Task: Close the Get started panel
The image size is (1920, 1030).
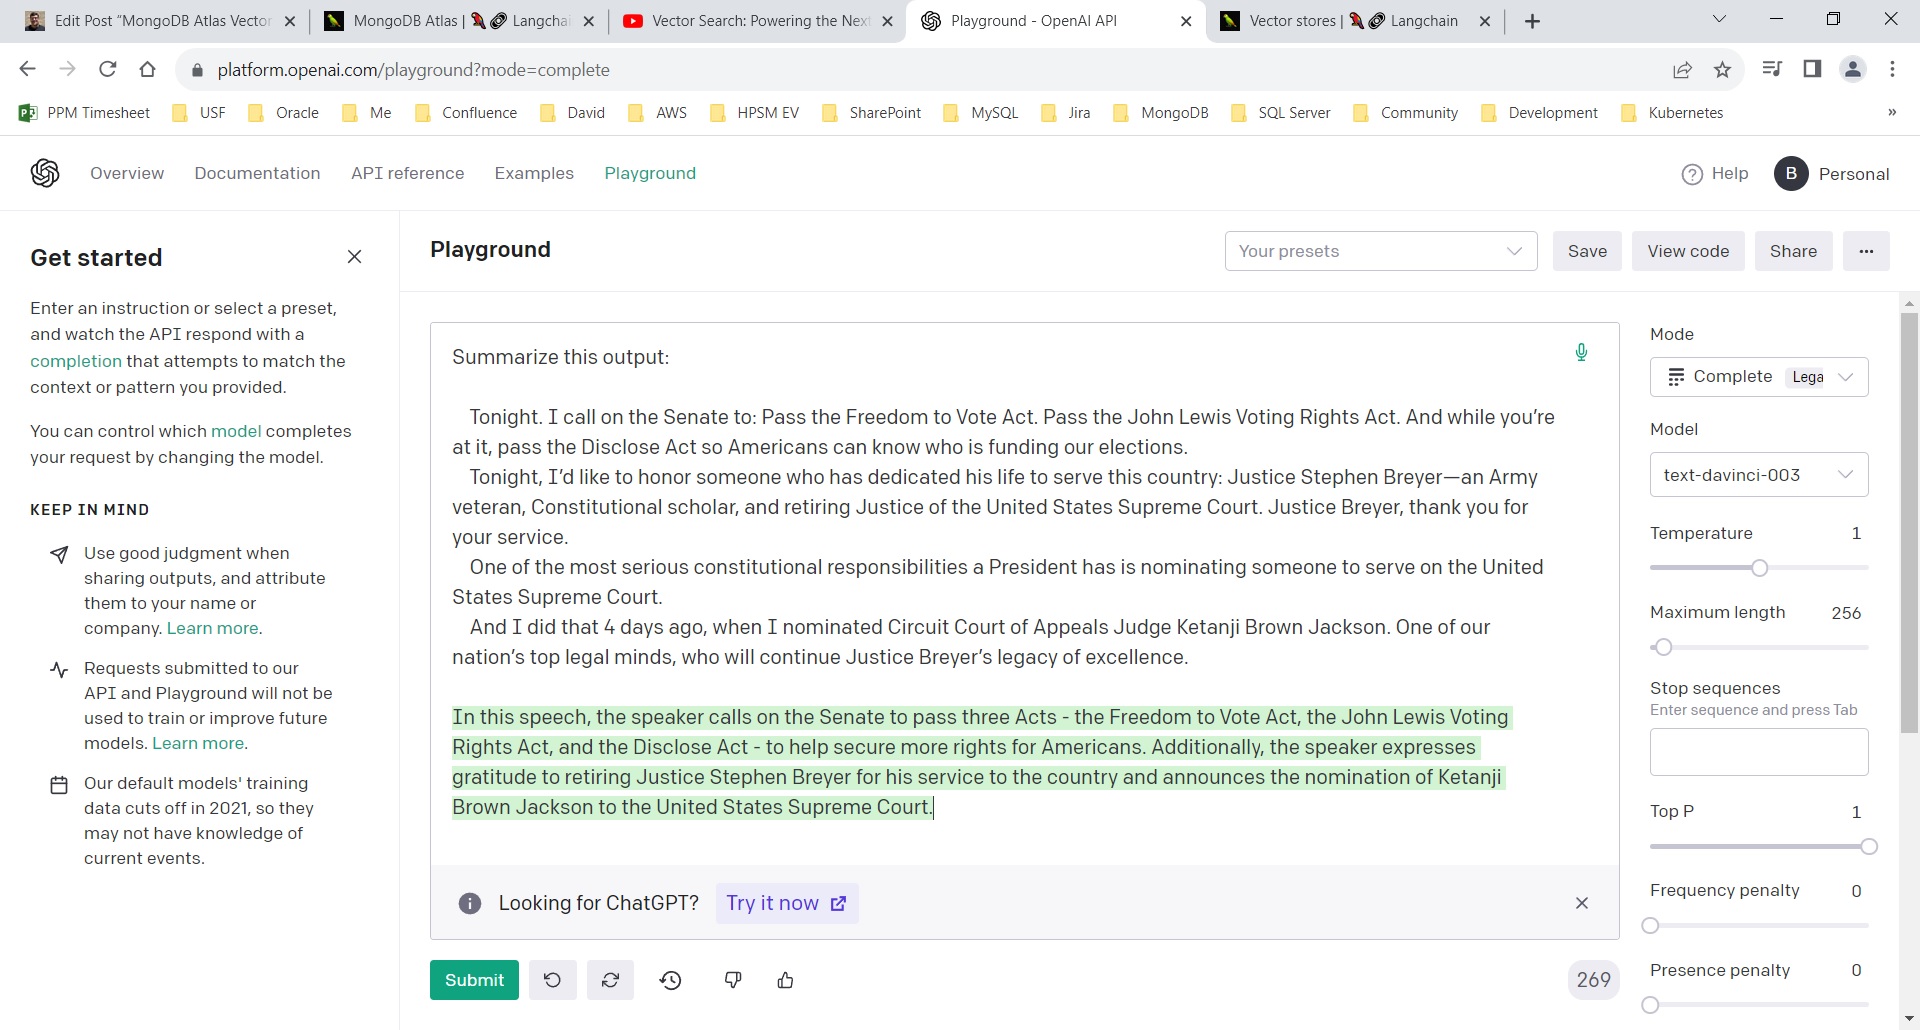Action: [354, 257]
